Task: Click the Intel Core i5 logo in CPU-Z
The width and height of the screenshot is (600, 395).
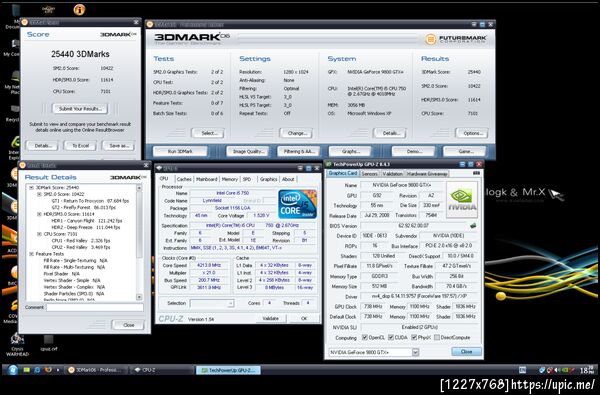Action: point(297,204)
